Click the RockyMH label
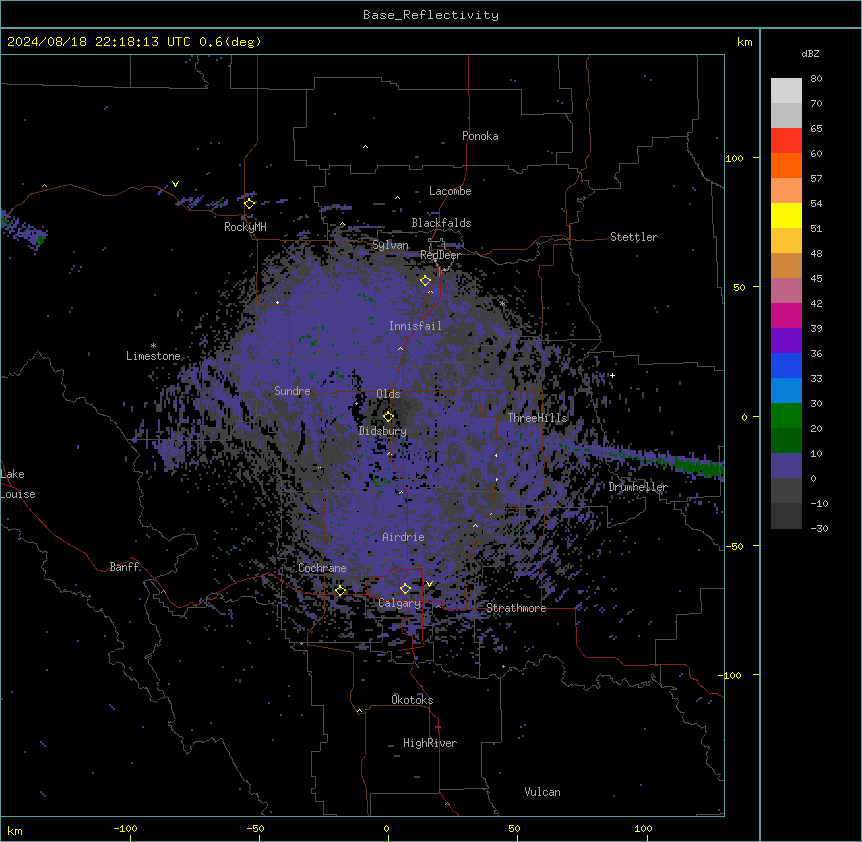862x842 pixels. click(x=245, y=227)
